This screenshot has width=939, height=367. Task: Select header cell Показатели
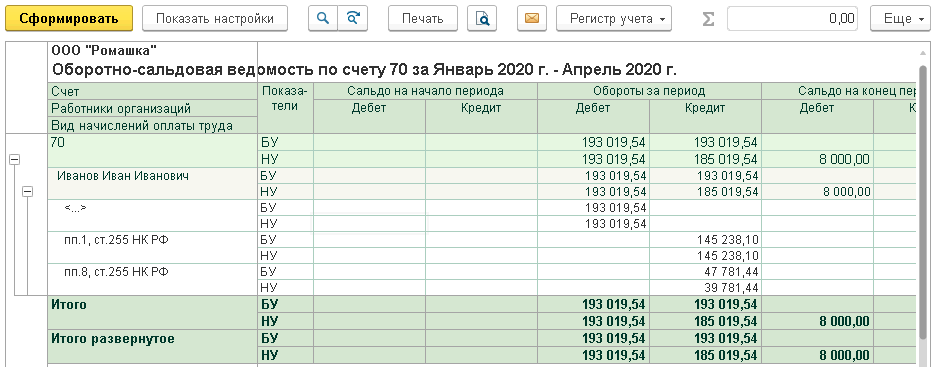286,108
